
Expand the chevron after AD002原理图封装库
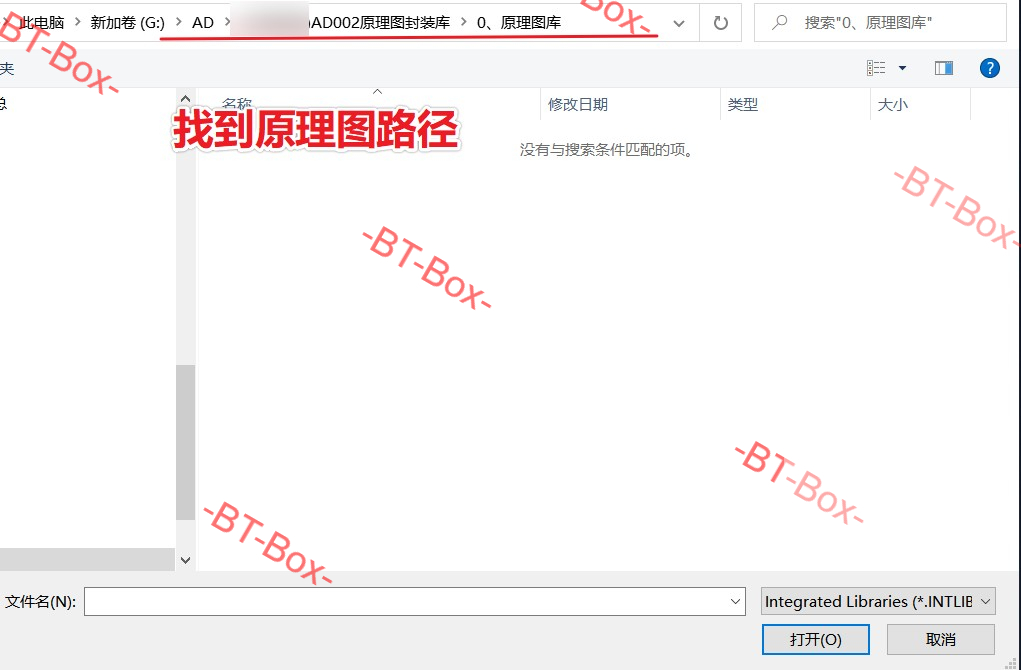tap(463, 23)
